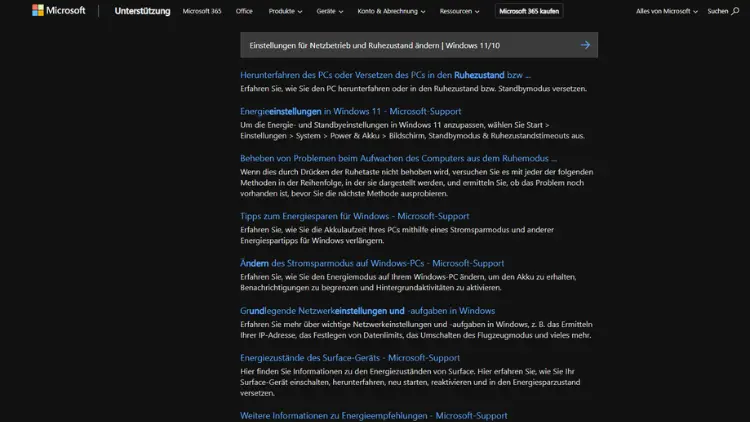The height and width of the screenshot is (422, 750).
Task: Open Beheben von Problemen beim Aufwachen result
Action: point(398,158)
